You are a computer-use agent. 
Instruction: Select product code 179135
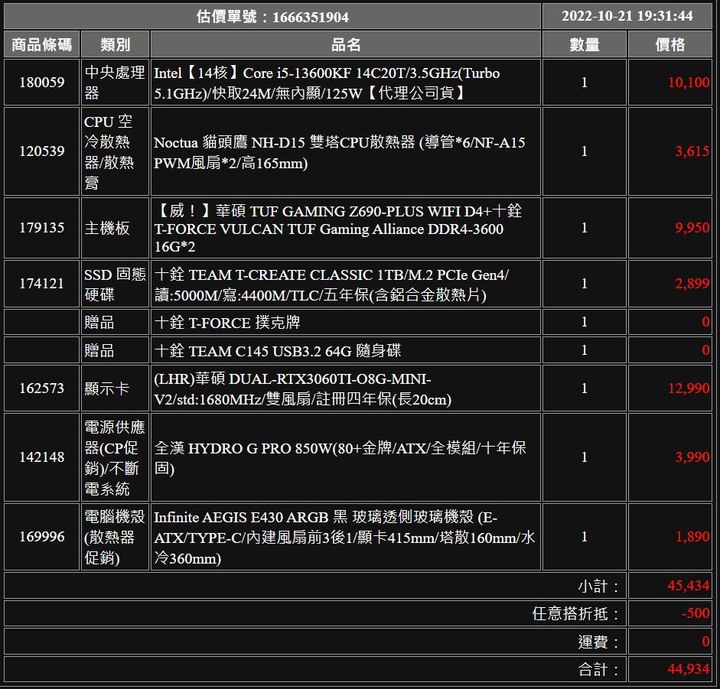[42, 227]
